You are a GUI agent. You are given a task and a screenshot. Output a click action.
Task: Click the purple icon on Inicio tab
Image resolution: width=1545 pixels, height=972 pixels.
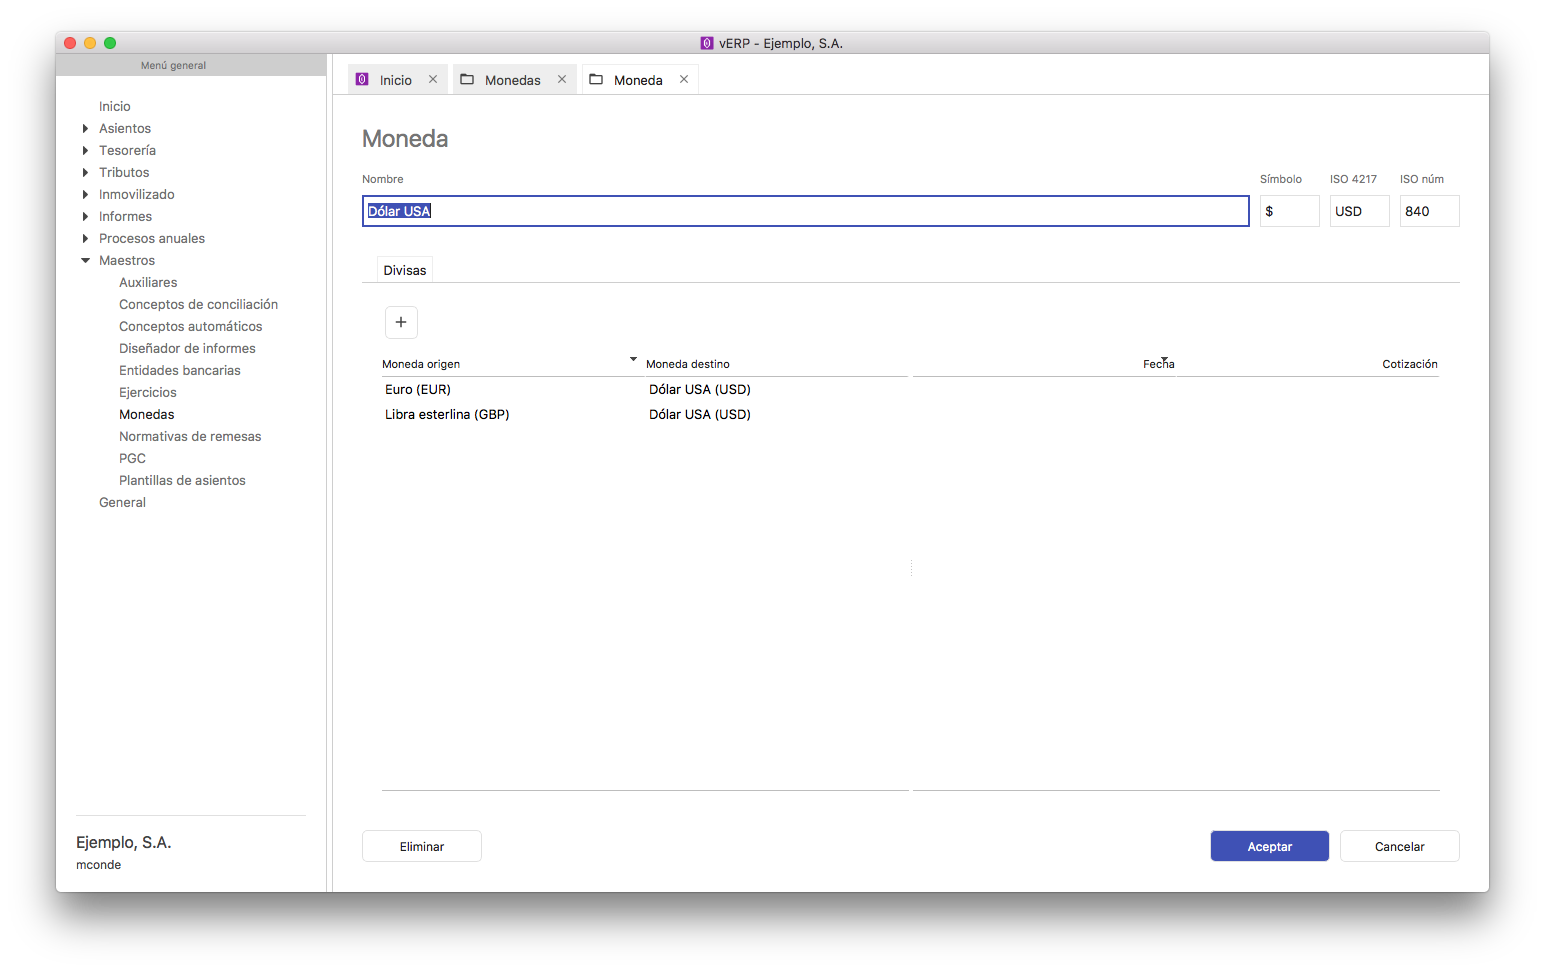363,80
